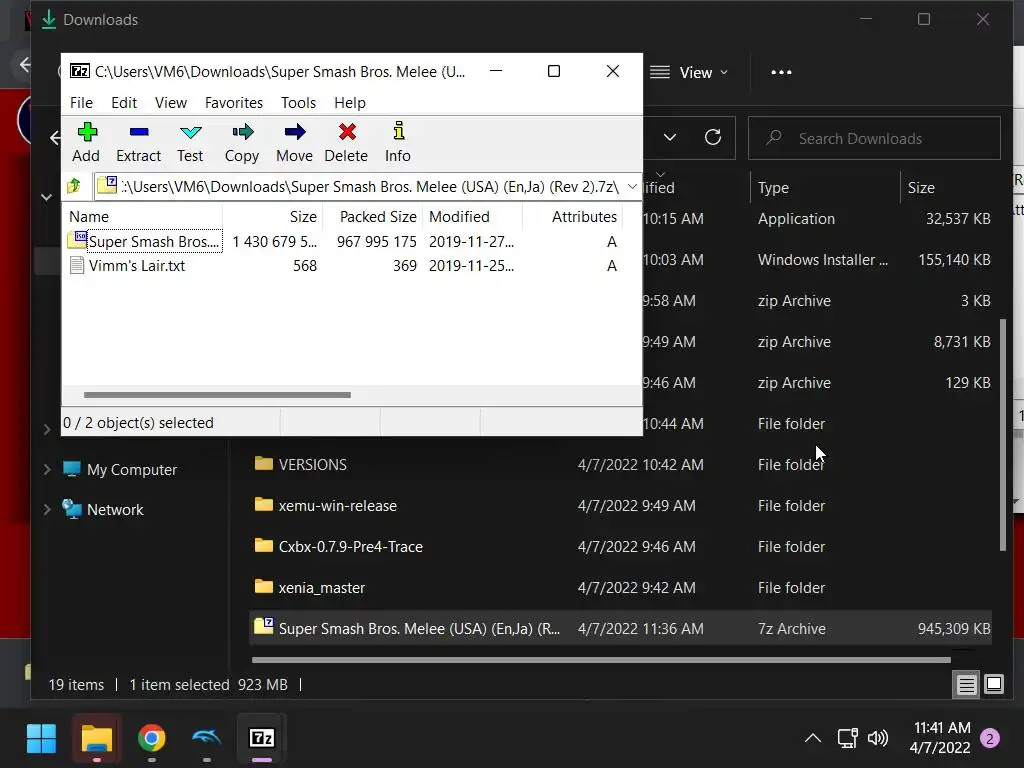Expand Explorer address bar history dropdown
The image size is (1024, 768).
669,137
